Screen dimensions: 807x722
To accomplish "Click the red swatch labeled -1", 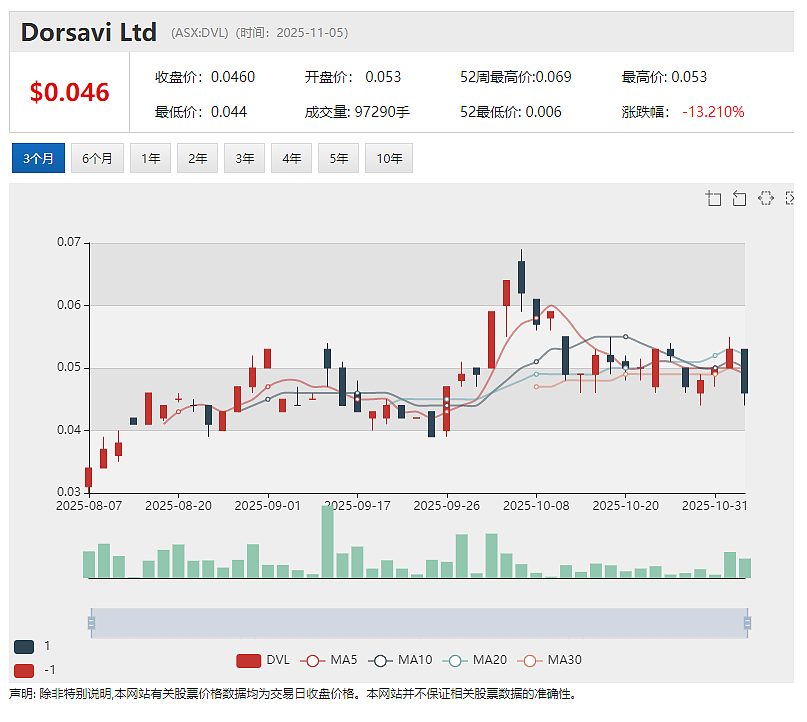I will 24,671.
